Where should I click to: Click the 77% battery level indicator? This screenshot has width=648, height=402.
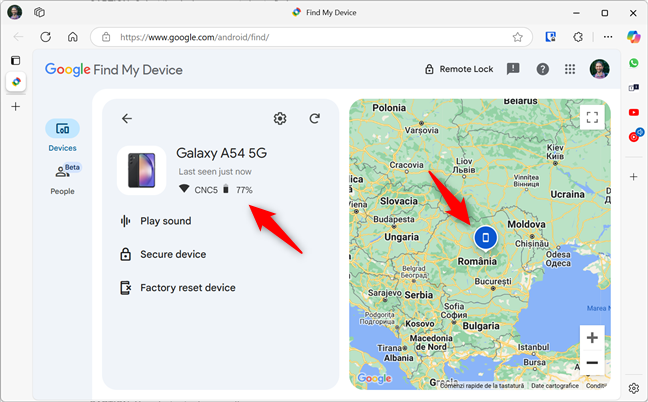pos(244,190)
